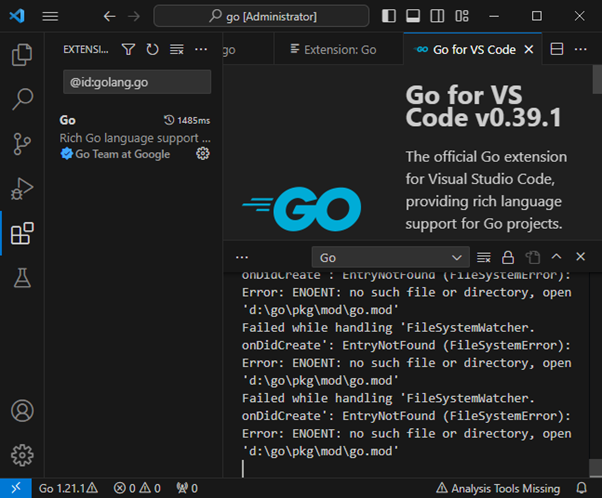Screen dimensions: 602x498
Task: Clear the output panel
Action: click(484, 257)
